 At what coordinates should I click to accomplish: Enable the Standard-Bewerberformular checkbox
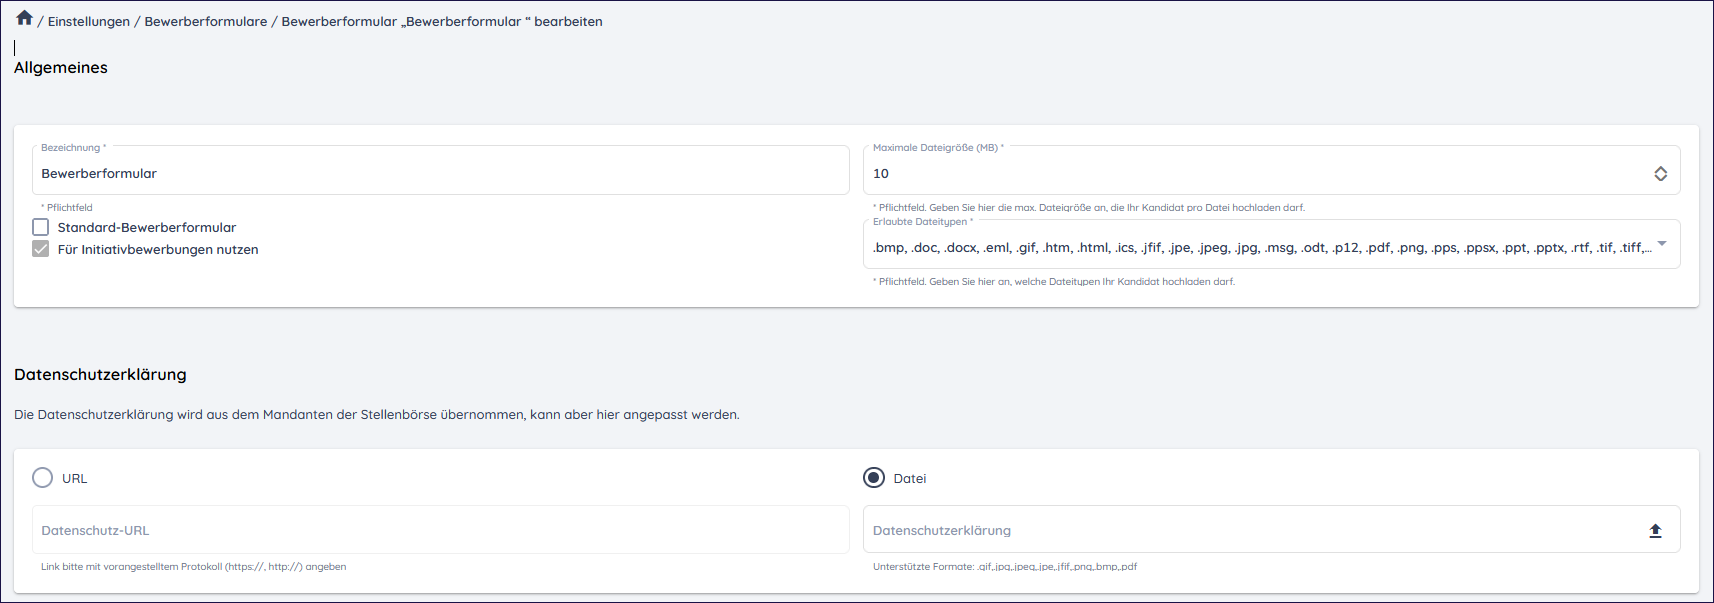(41, 227)
